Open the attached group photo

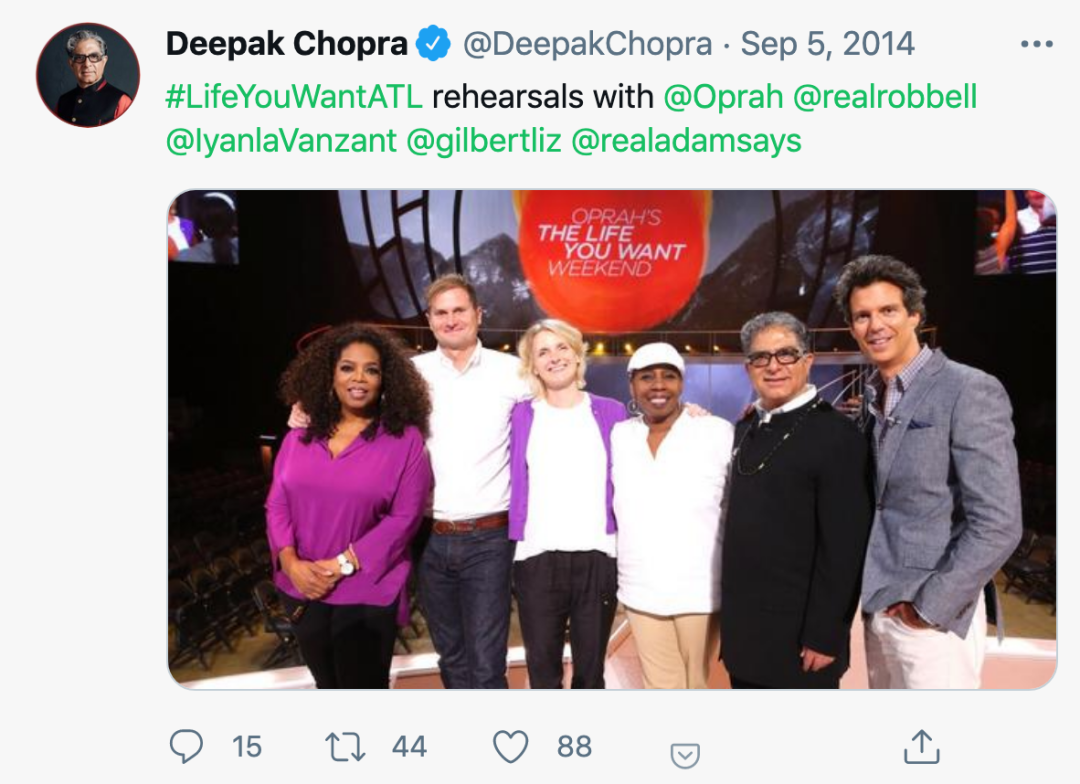(611, 439)
